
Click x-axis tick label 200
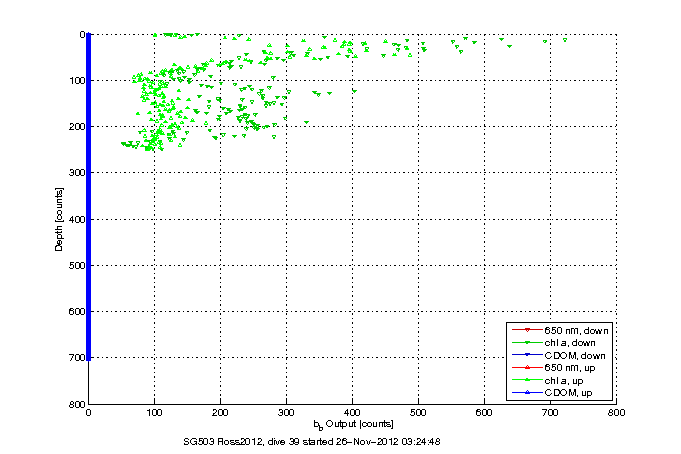point(220,413)
